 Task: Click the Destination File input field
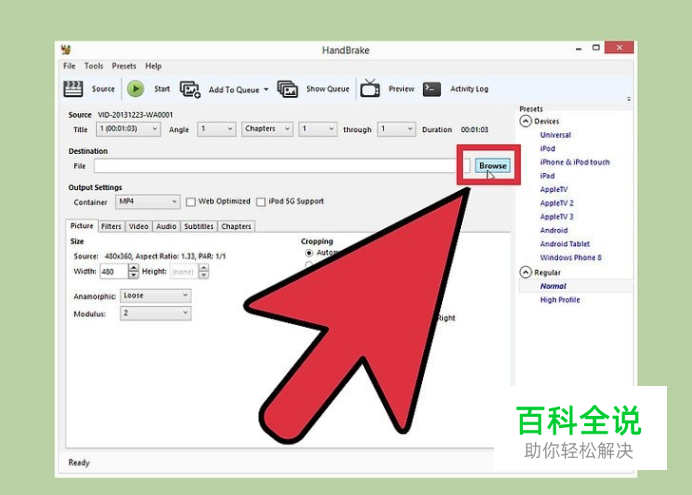(282, 166)
